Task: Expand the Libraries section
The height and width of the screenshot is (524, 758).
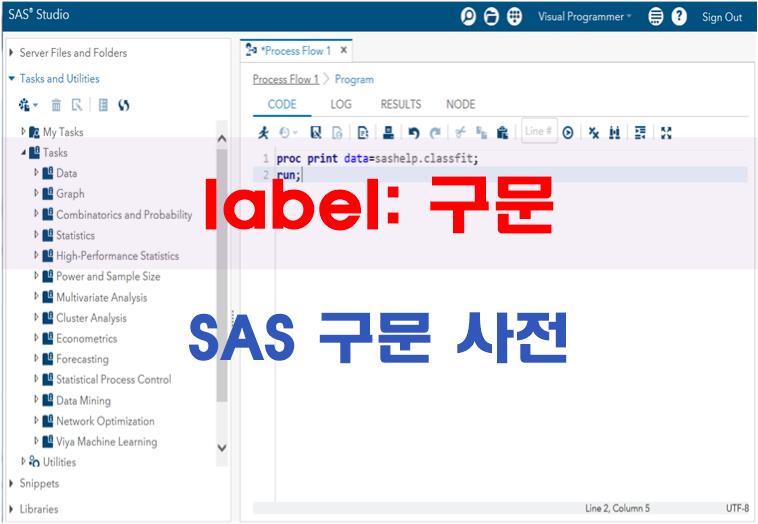Action: (11, 509)
